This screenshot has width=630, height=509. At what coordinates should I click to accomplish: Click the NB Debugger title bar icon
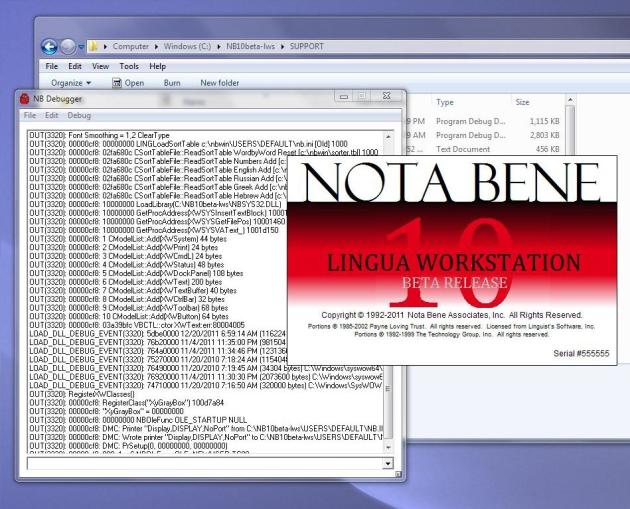25,99
